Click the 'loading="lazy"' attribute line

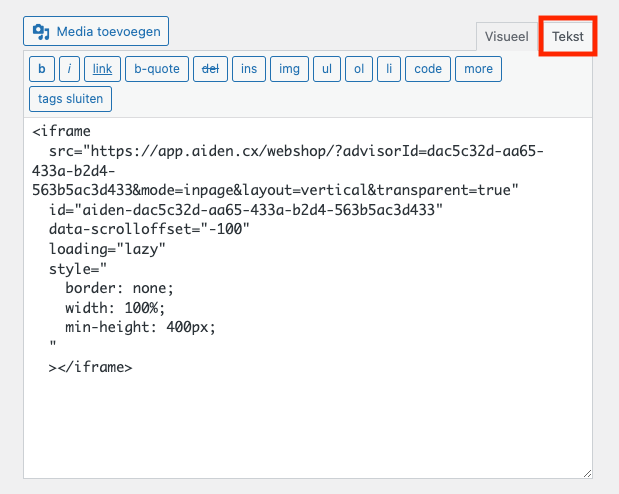tap(107, 250)
